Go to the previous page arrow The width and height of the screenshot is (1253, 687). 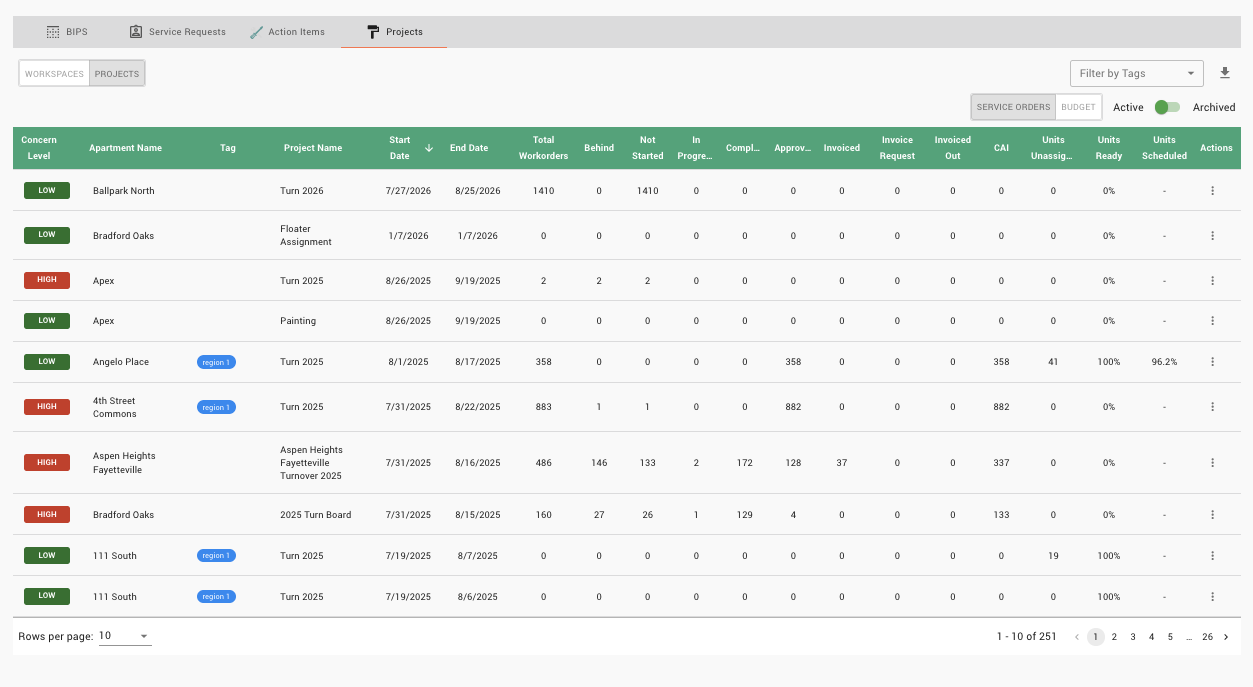[x=1077, y=636]
